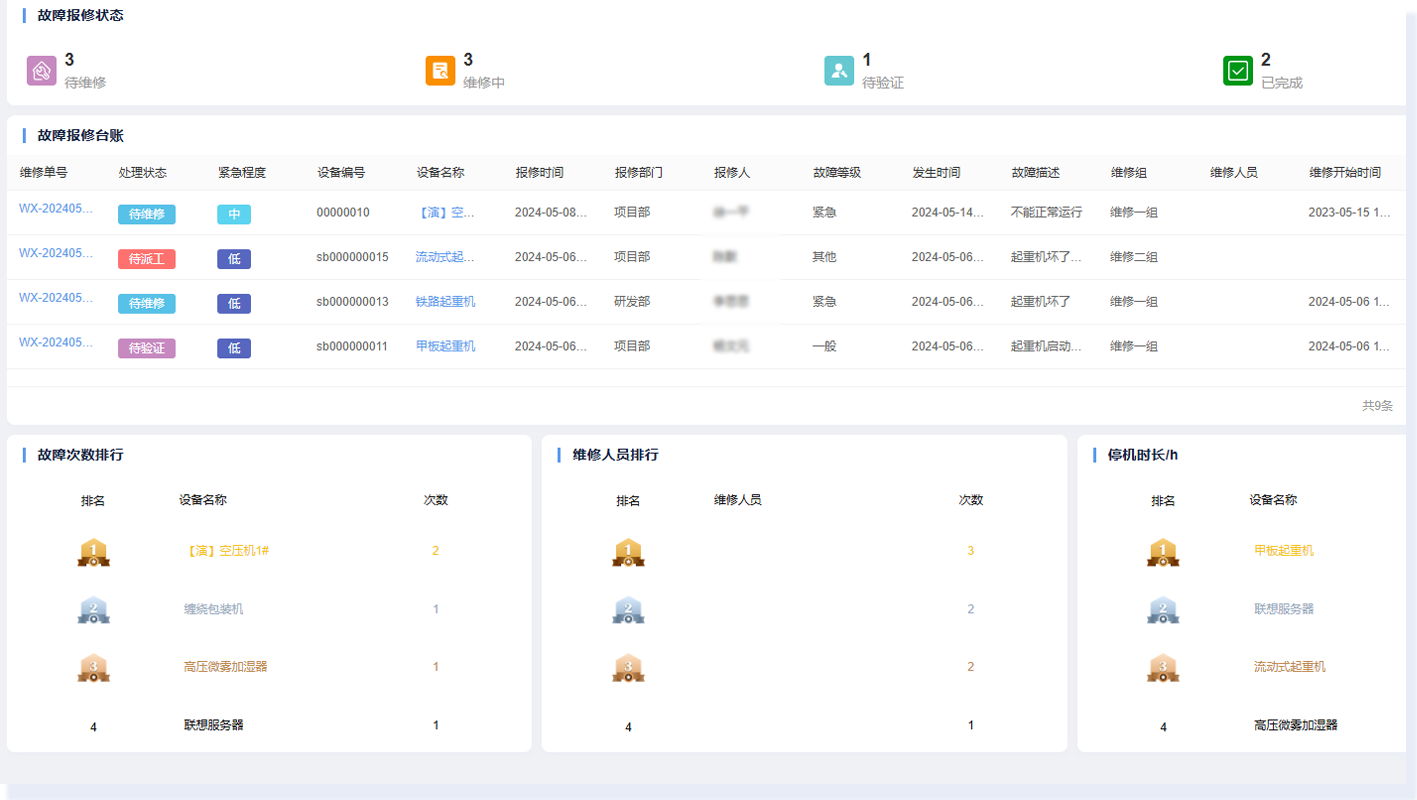
Task: Click the orange 维修中 status icon
Action: pyautogui.click(x=440, y=71)
